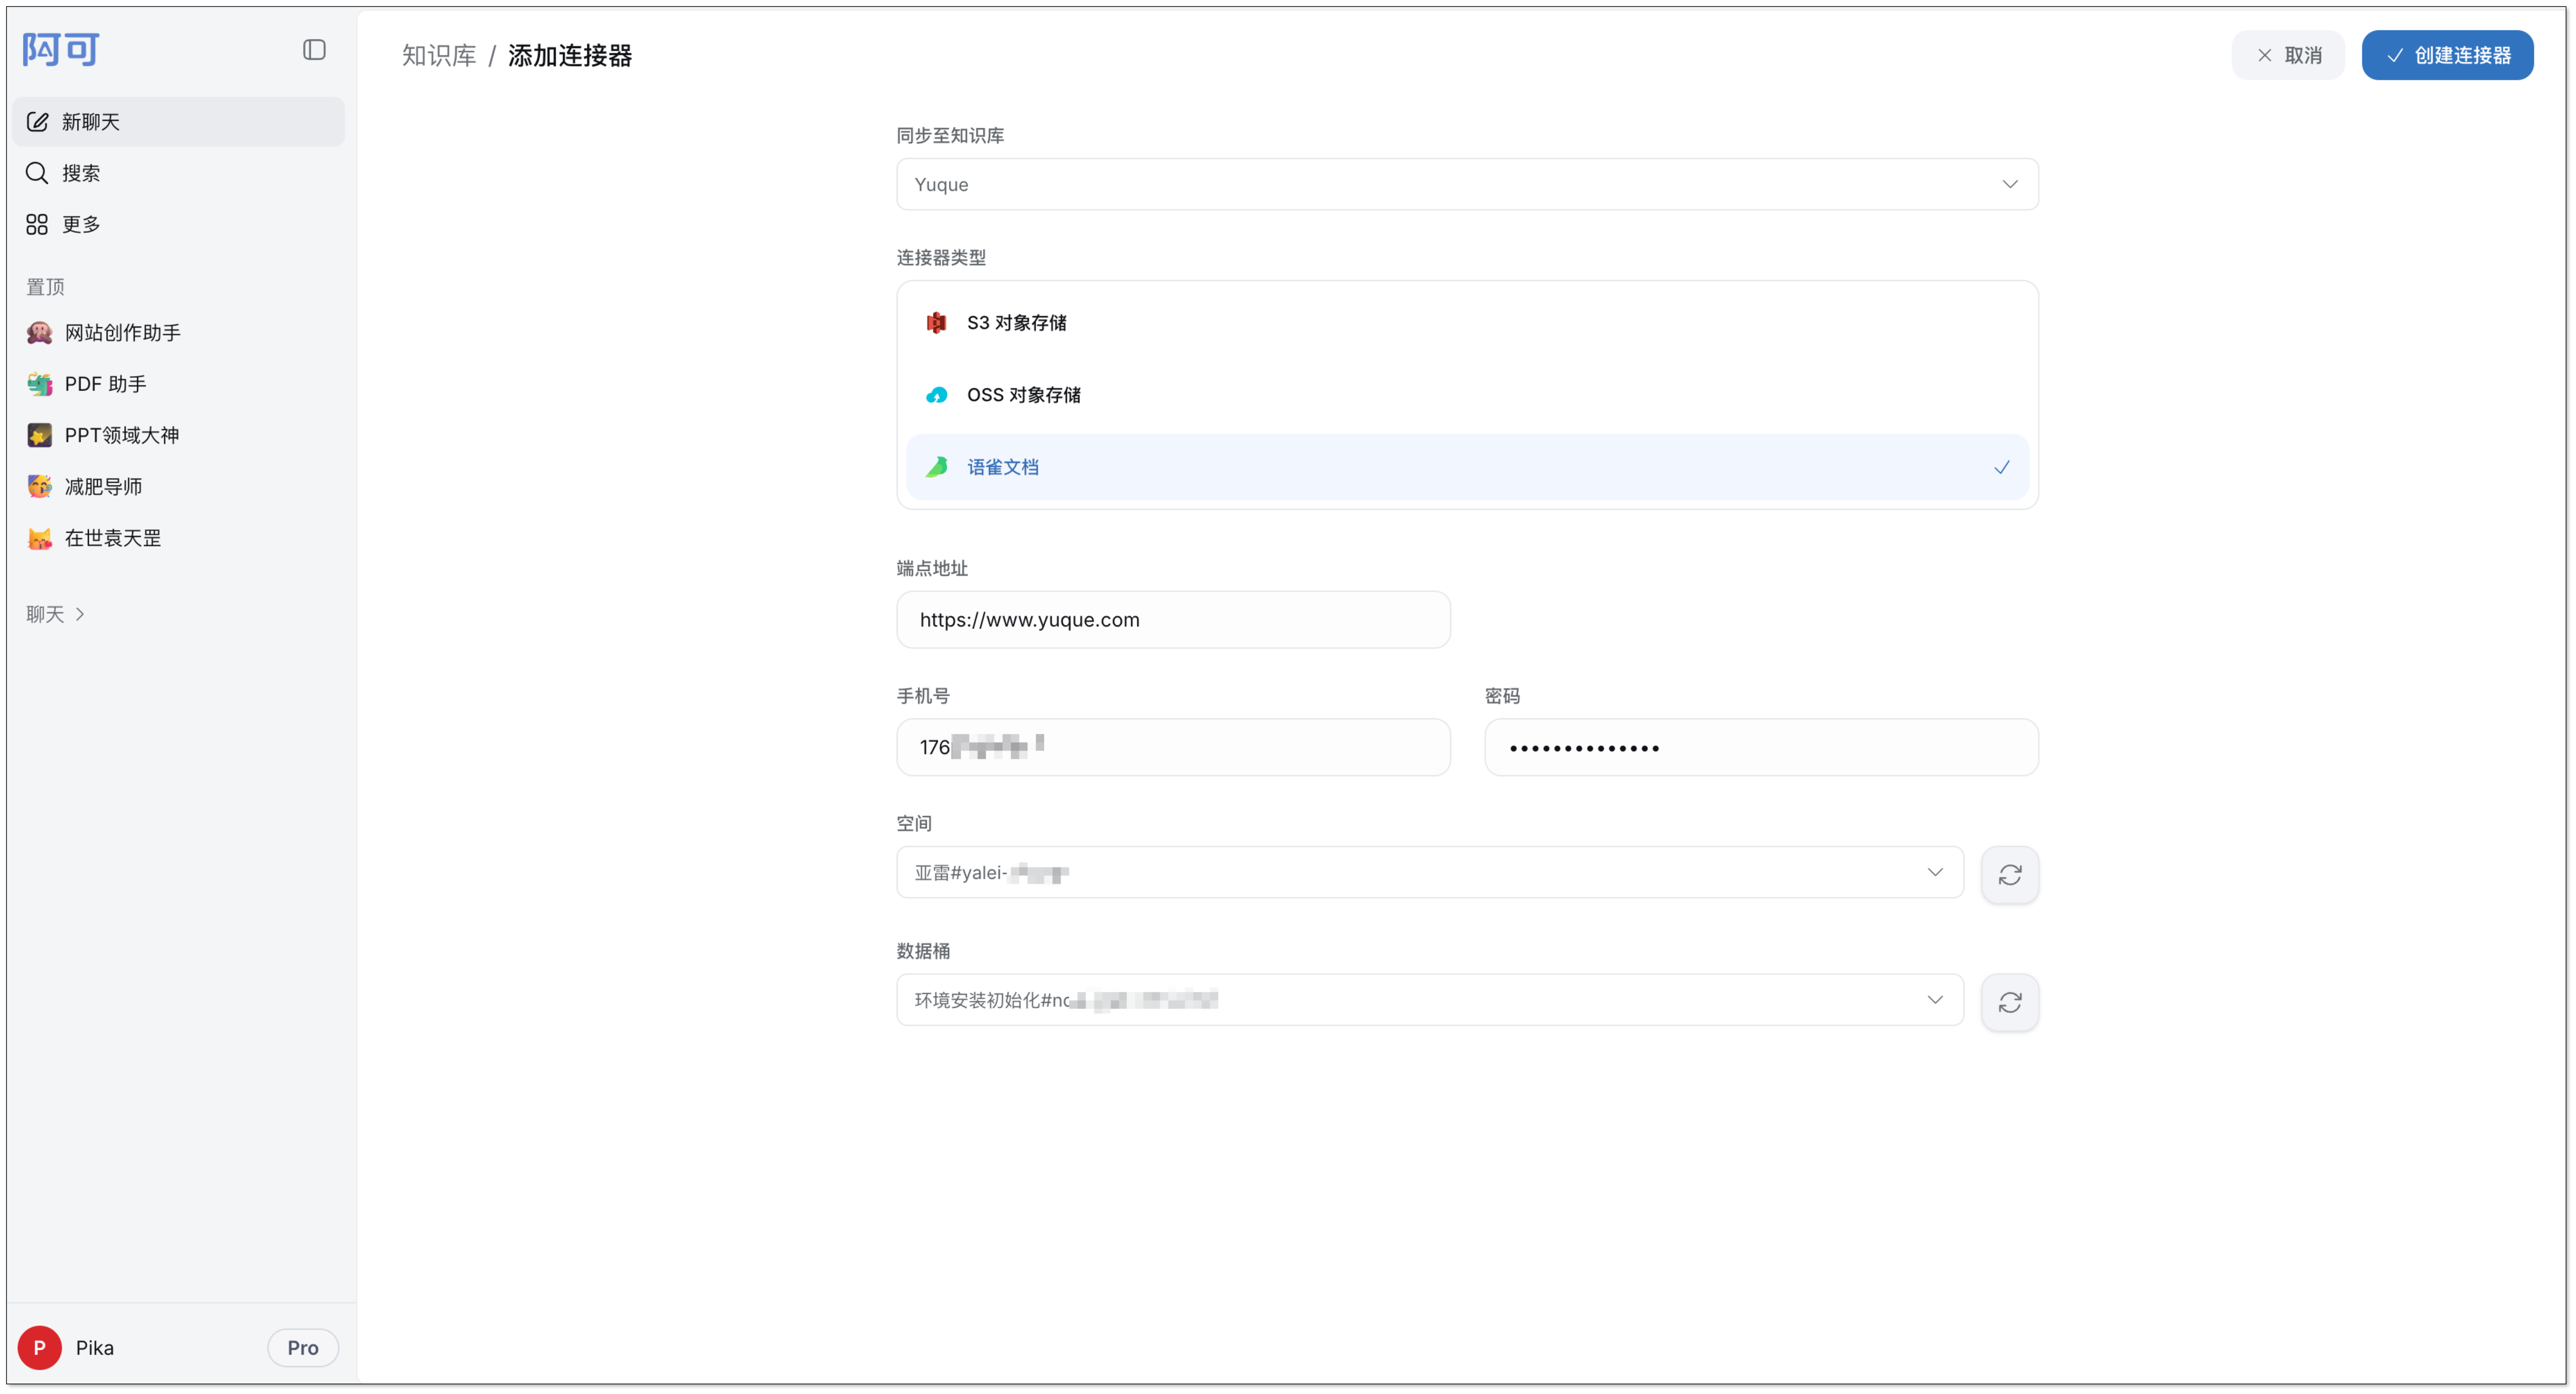Collapse the sidebar panel
The image size is (2576, 1394).
[x=314, y=50]
